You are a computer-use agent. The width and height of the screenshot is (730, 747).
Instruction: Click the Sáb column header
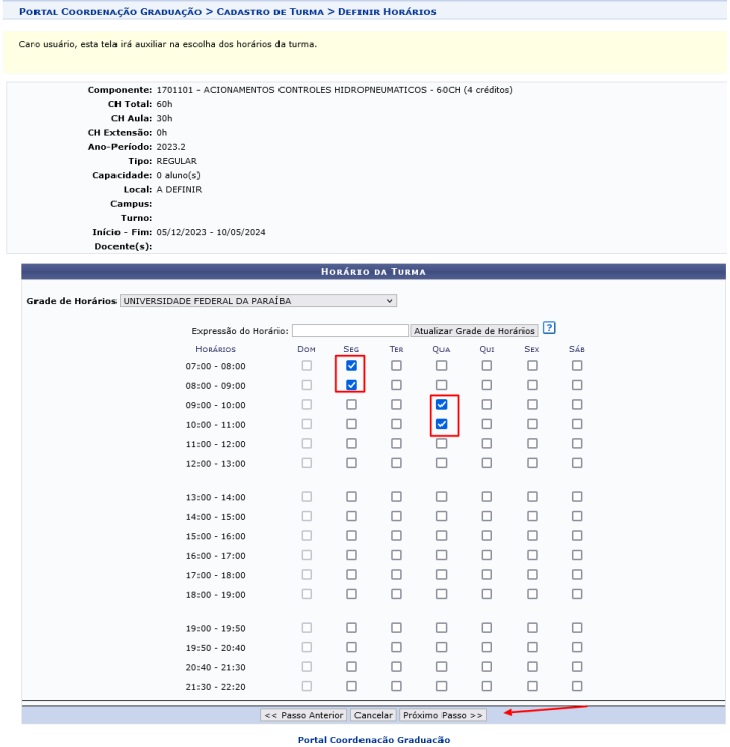coord(577,349)
